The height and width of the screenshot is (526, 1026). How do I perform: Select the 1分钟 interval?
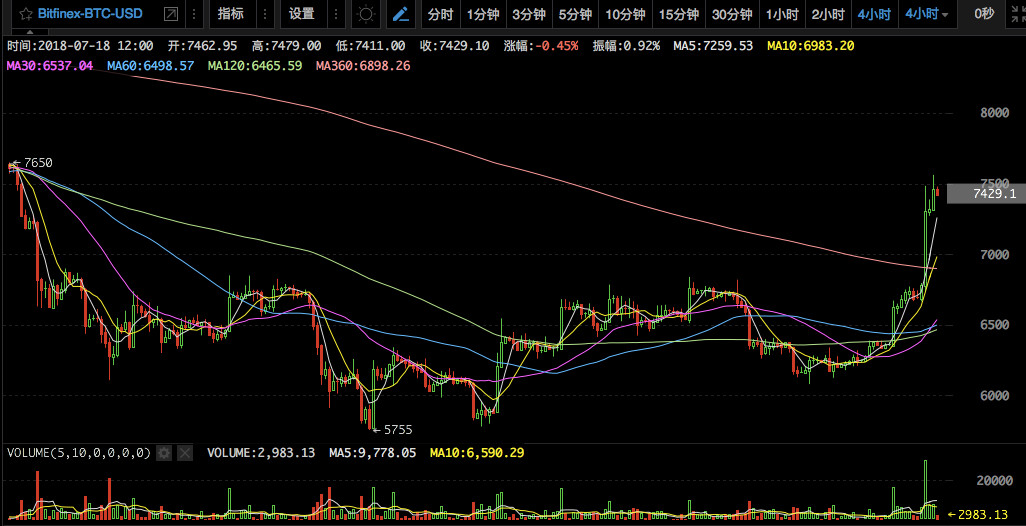coord(483,14)
